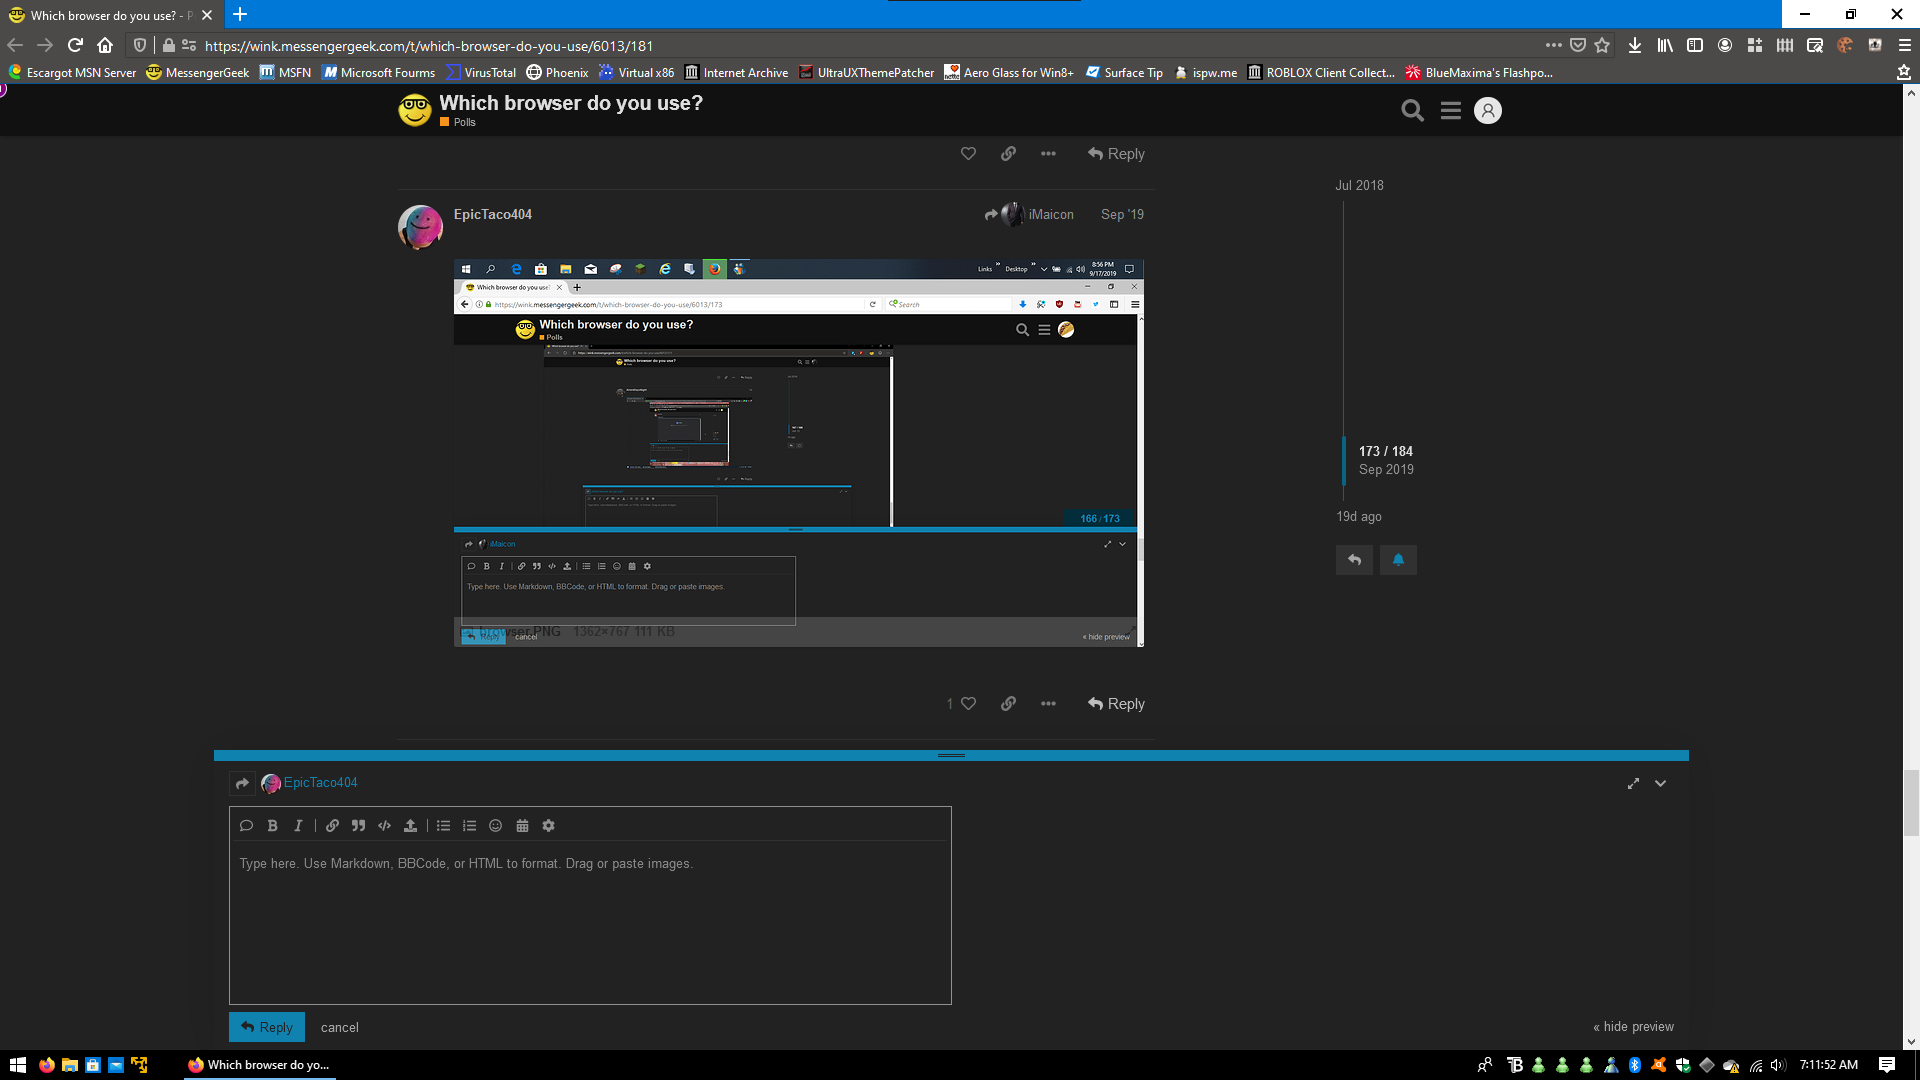Insert a quote bubble in the composer
Screen dimensions: 1920x1080
click(x=246, y=826)
